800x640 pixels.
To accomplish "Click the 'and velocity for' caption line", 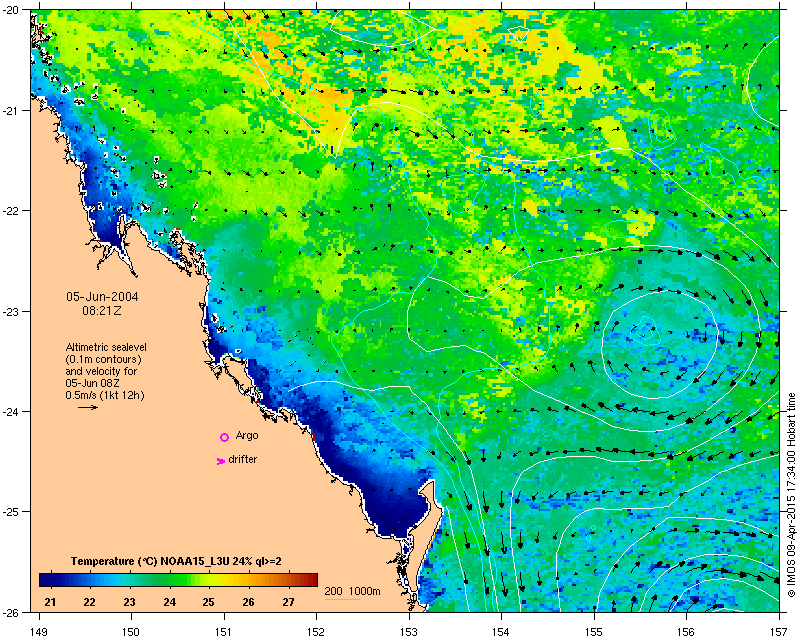I will pyautogui.click(x=101, y=371).
